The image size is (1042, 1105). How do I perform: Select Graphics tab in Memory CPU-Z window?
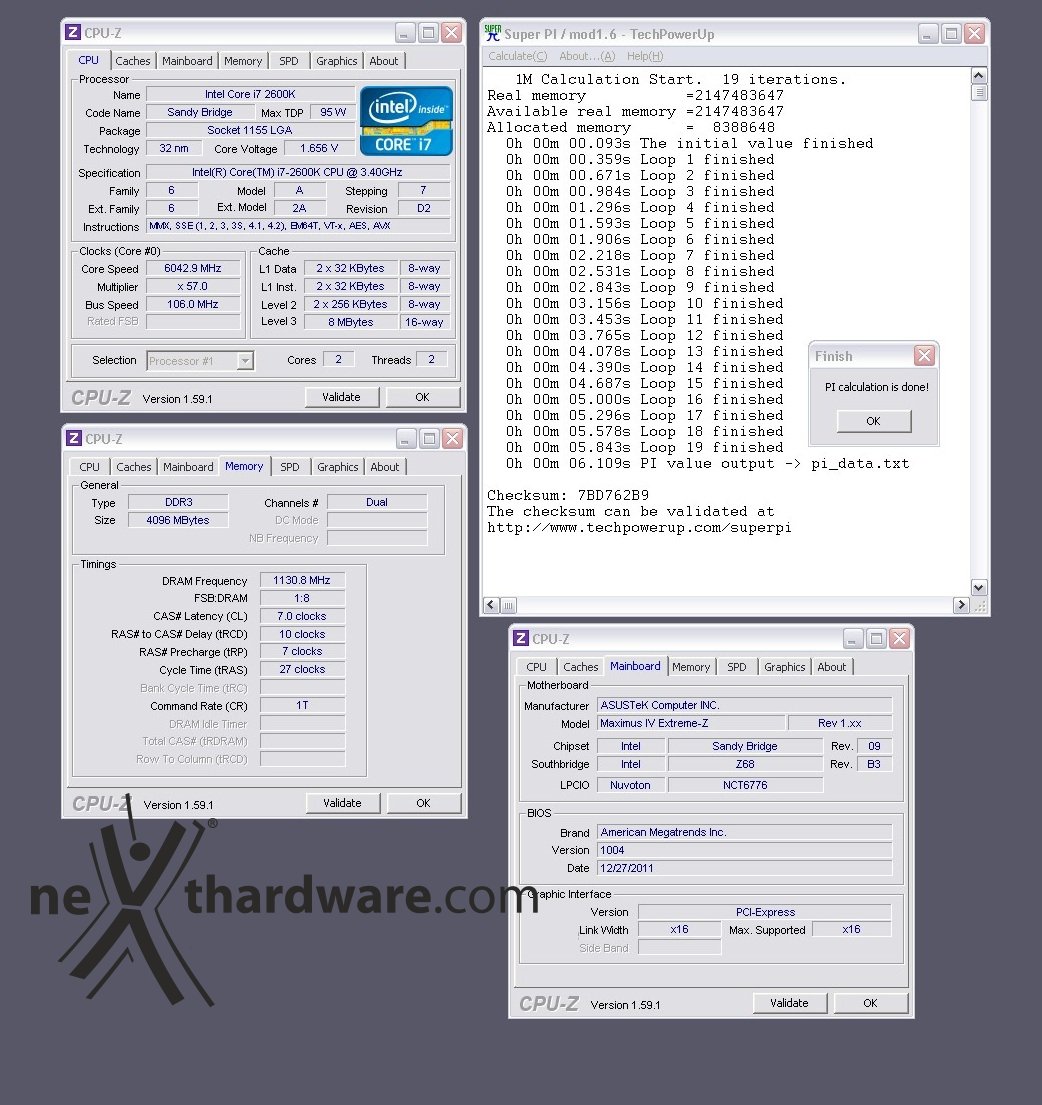pyautogui.click(x=337, y=467)
